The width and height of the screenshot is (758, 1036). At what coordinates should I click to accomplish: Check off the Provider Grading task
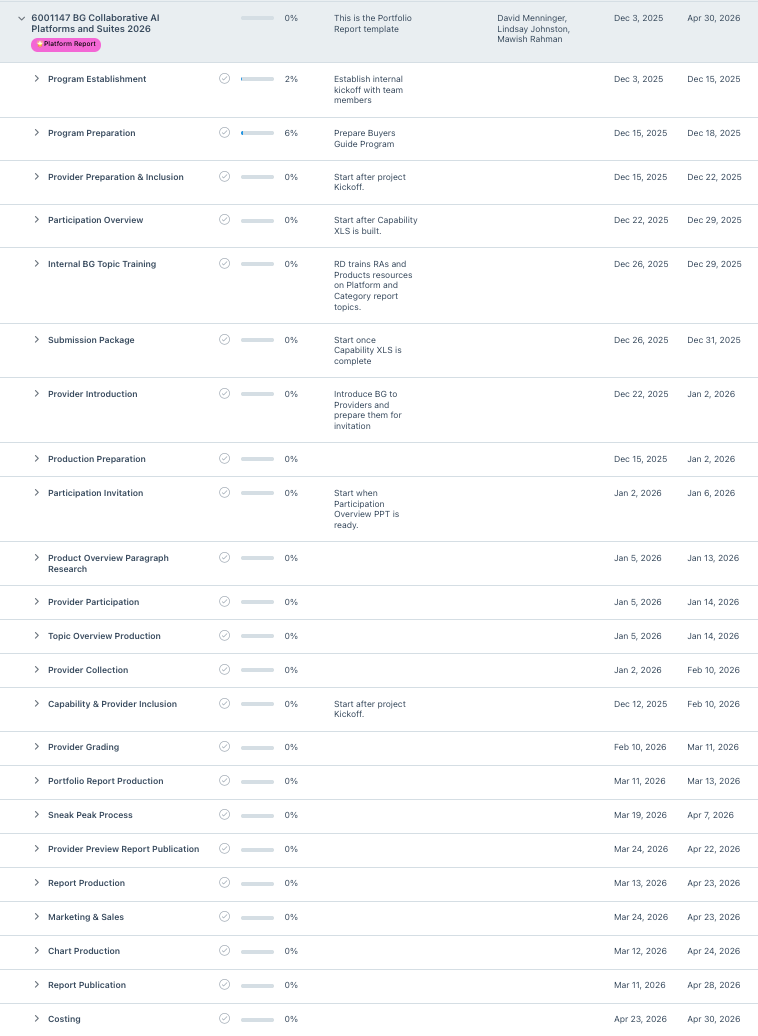click(x=224, y=747)
